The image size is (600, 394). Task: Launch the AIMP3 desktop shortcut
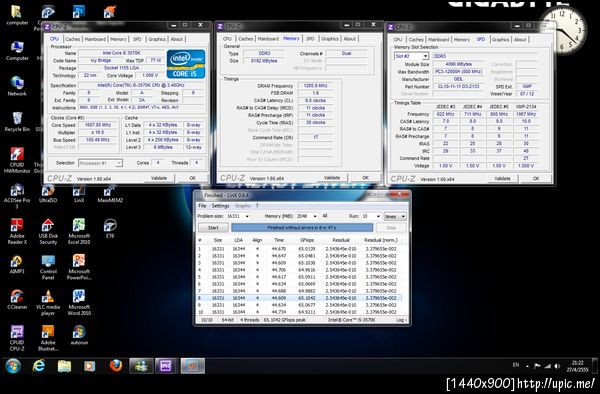[17, 264]
